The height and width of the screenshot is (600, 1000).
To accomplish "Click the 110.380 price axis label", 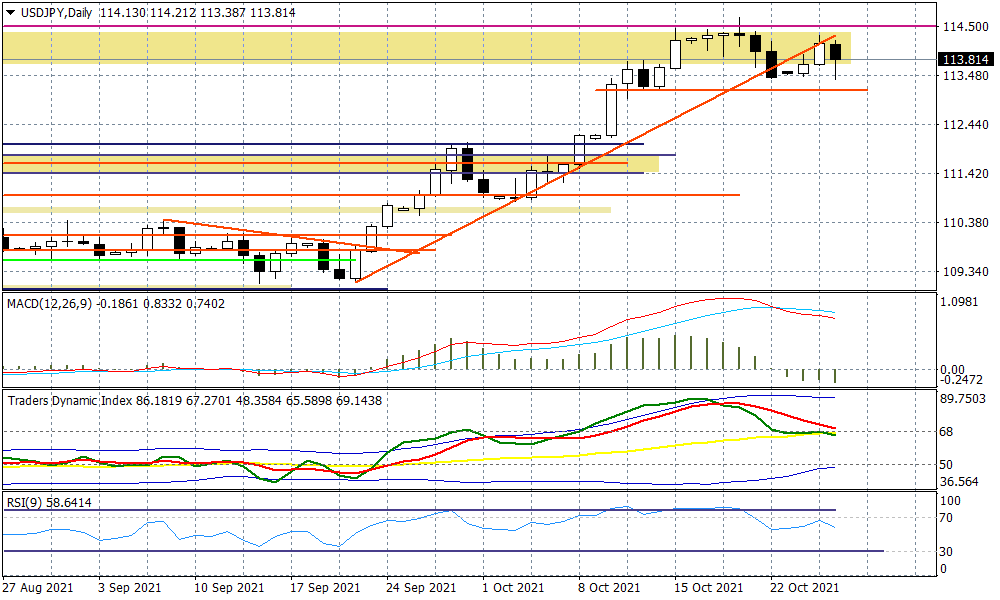I will 966,223.
